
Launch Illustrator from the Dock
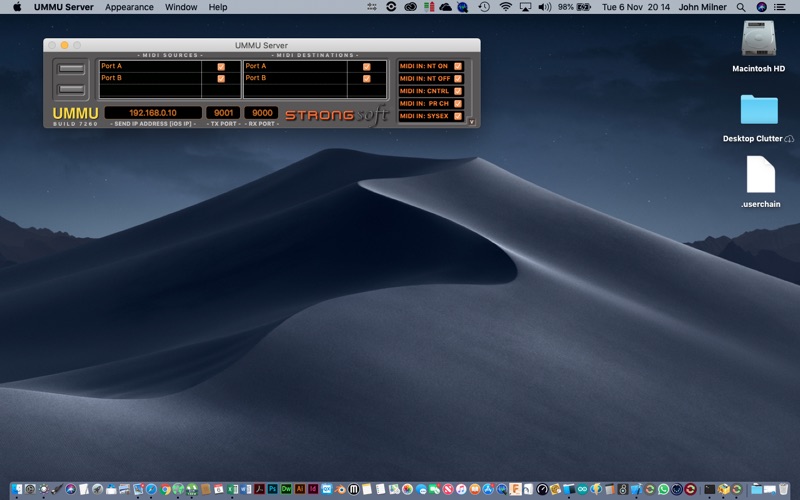[x=299, y=489]
